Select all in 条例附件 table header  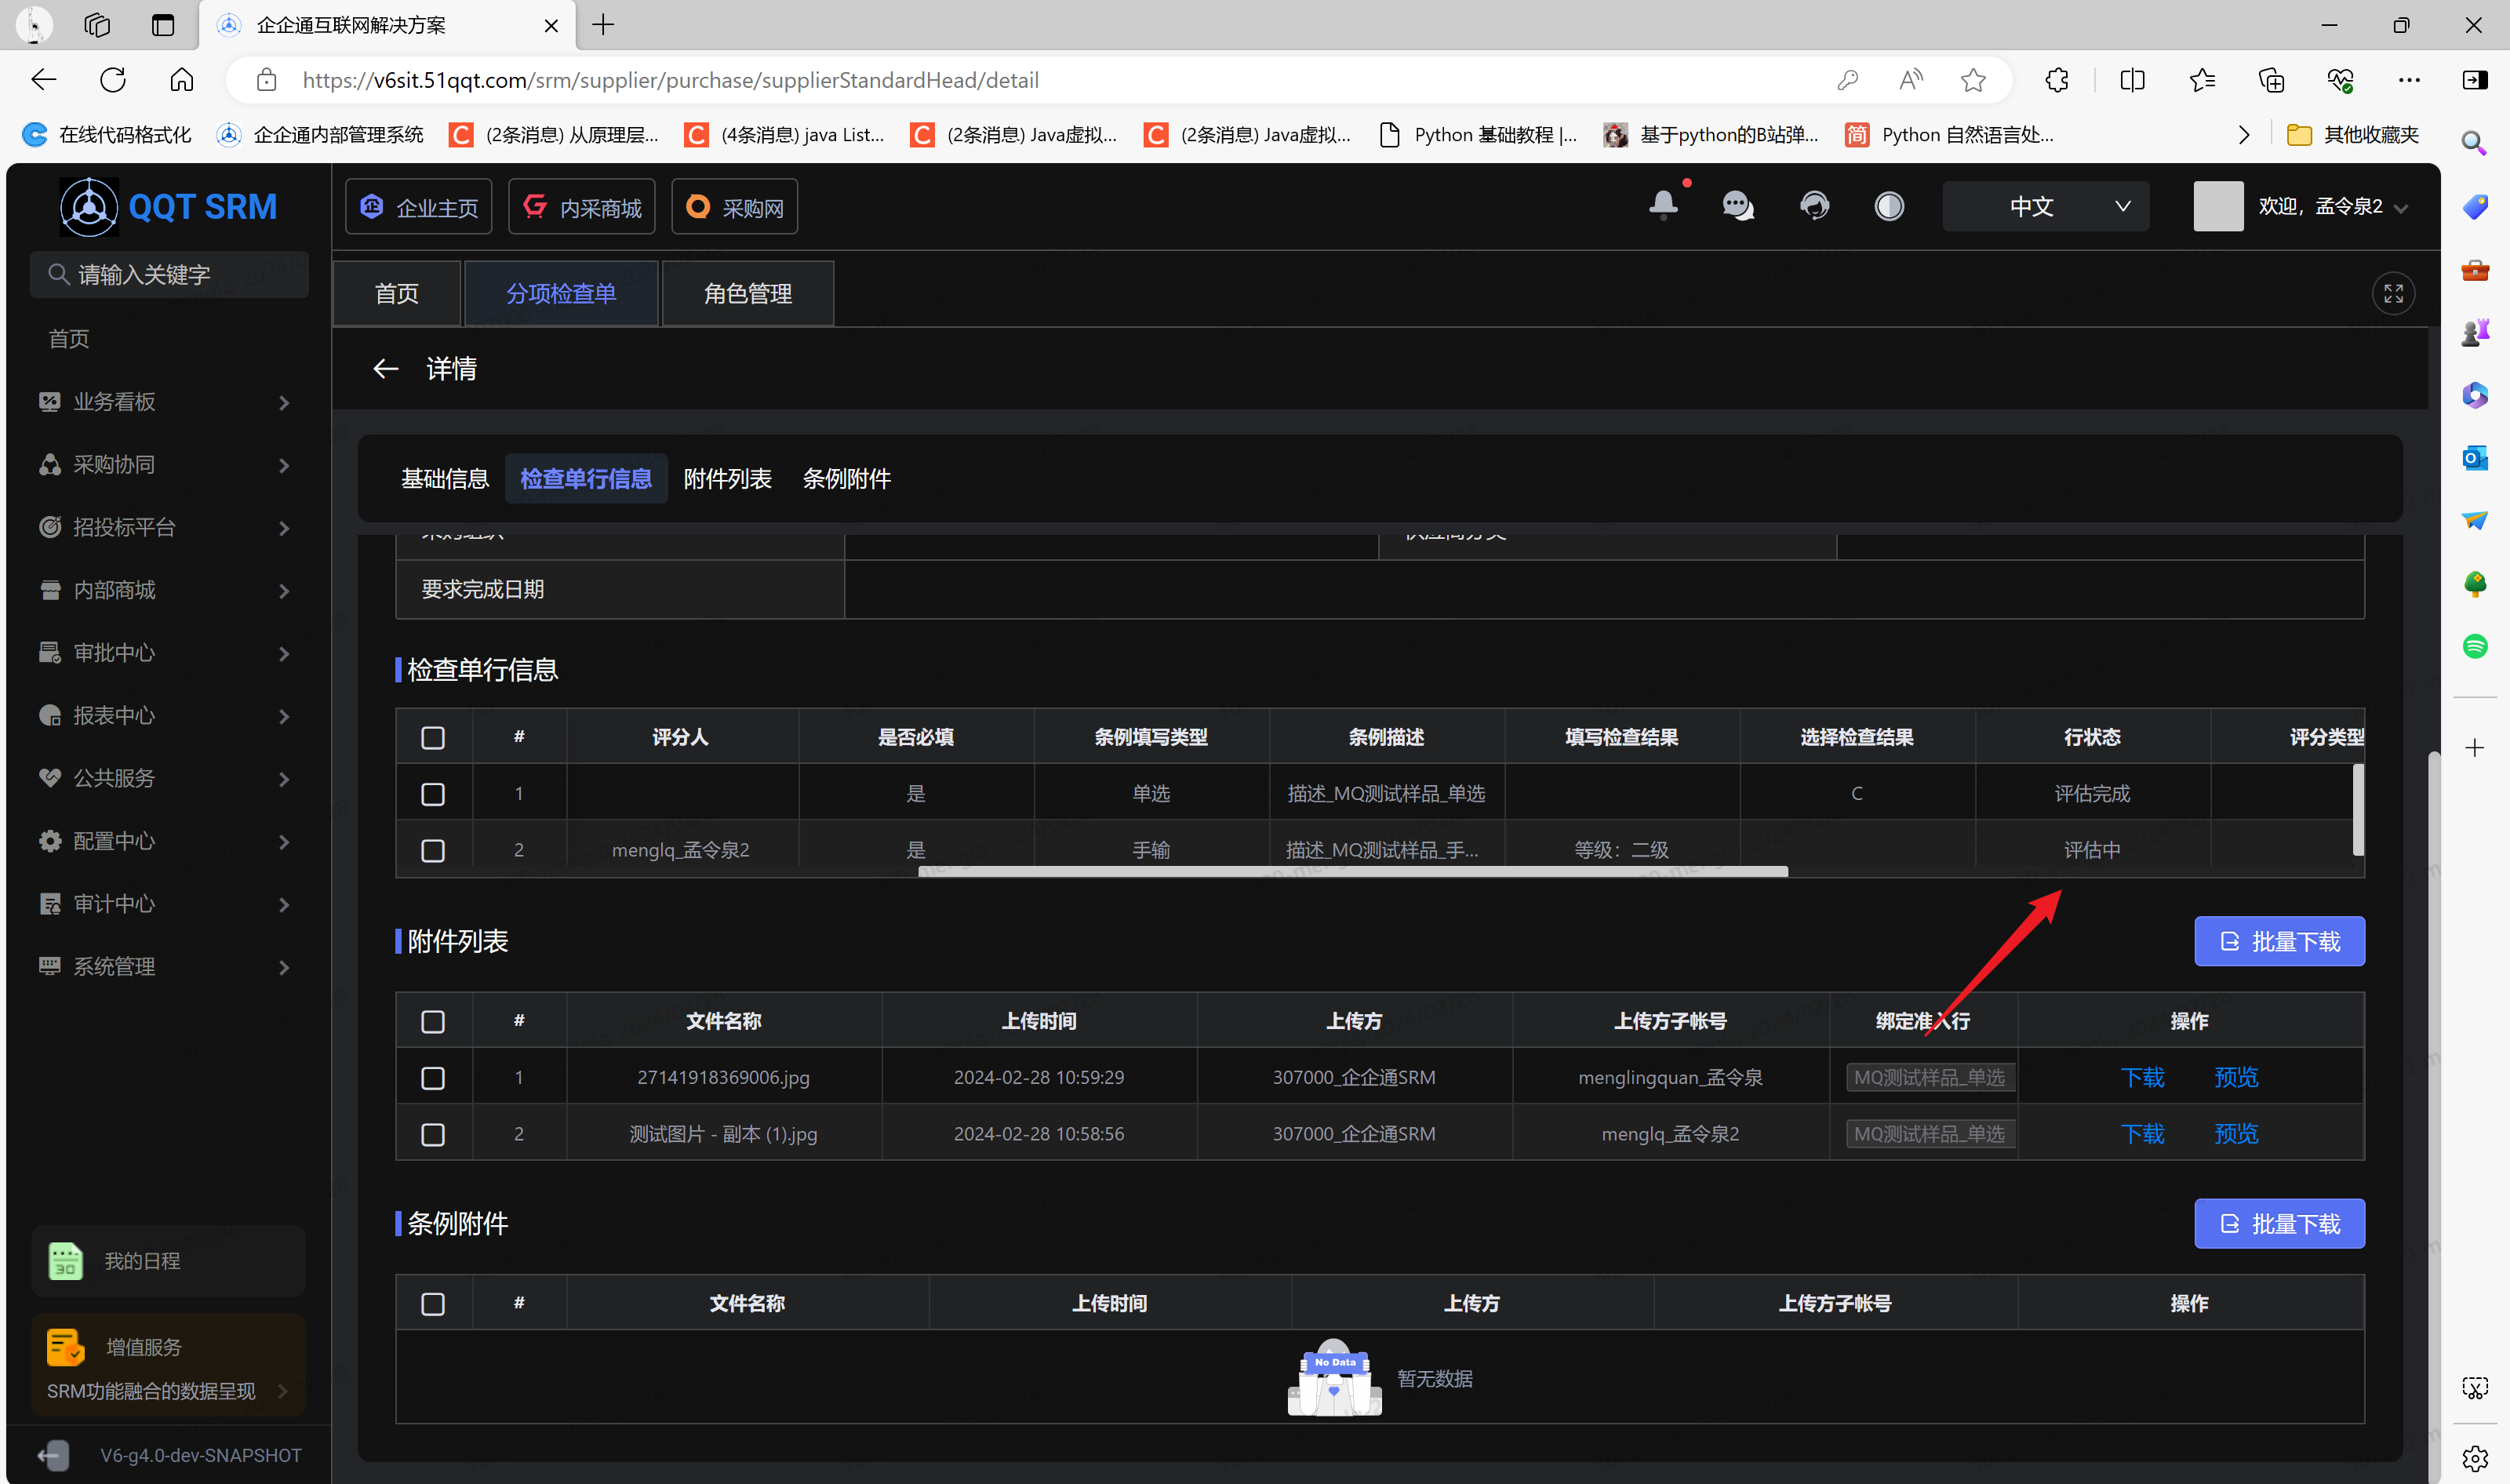(433, 1304)
